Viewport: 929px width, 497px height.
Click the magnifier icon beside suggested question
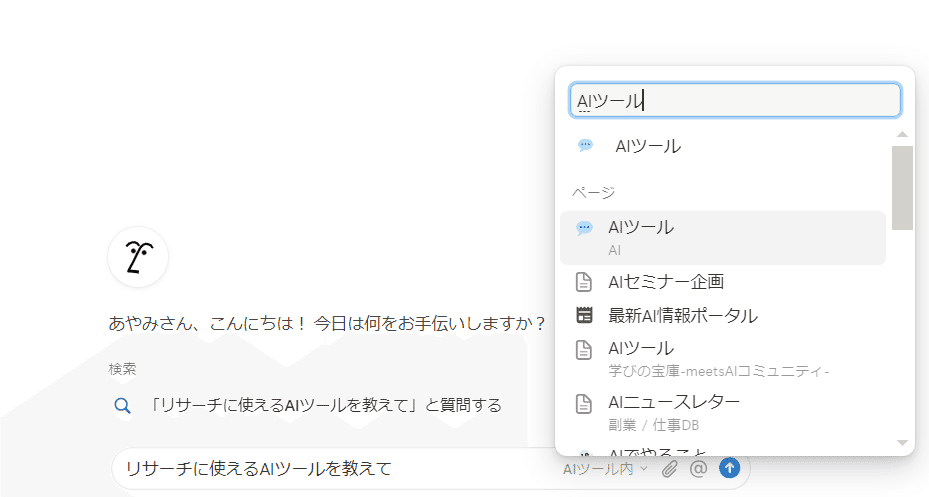click(x=122, y=405)
